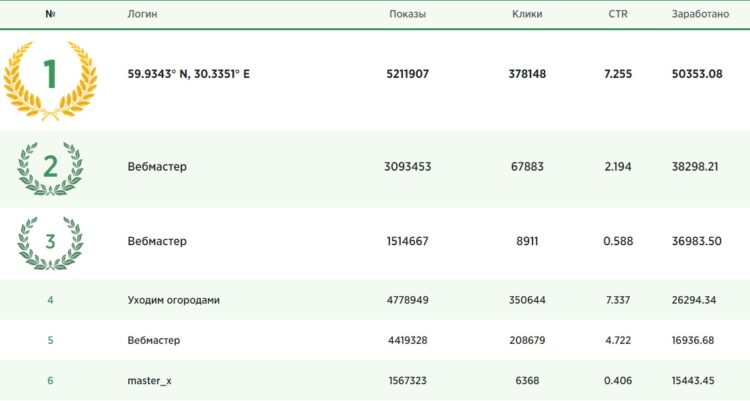750x401 pixels.
Task: Click the № column header
Action: 50,15
